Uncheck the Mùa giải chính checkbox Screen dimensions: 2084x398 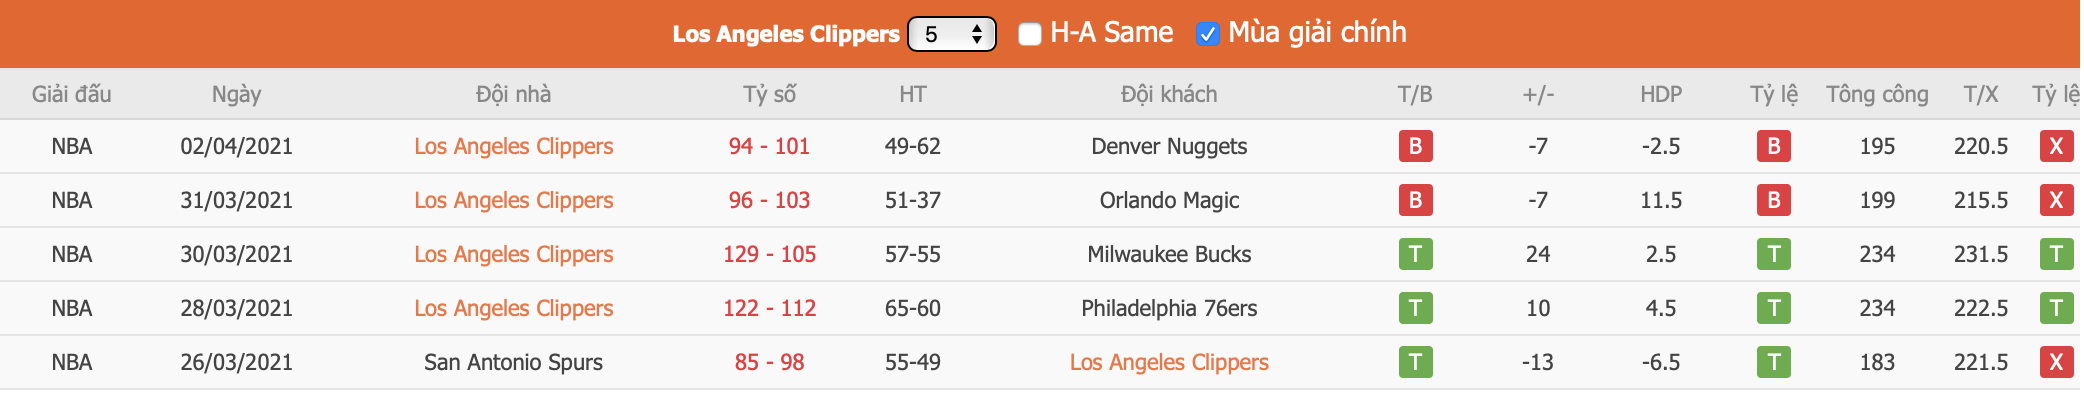(x=1207, y=34)
